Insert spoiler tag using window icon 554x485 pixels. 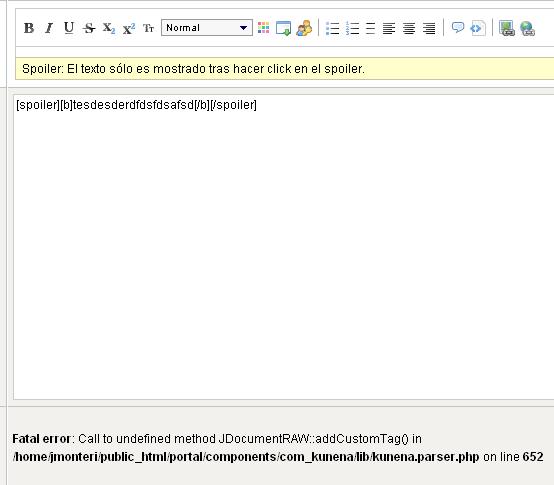283,28
